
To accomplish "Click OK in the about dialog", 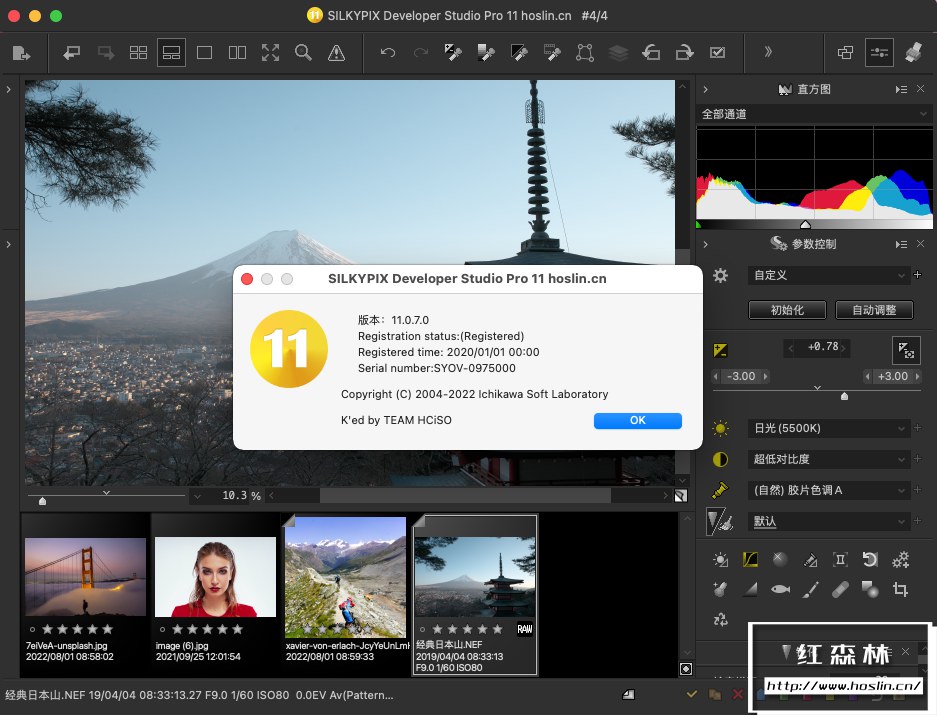I will pos(637,421).
